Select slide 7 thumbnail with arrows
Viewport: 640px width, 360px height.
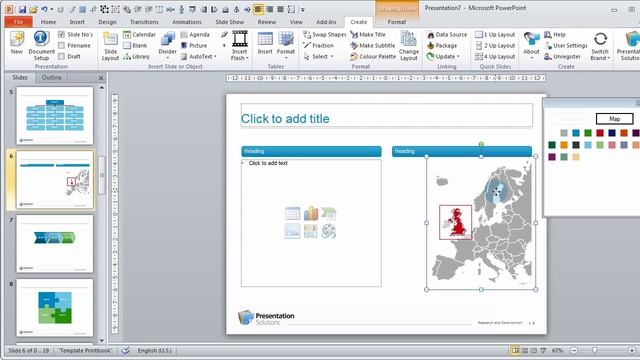55,244
